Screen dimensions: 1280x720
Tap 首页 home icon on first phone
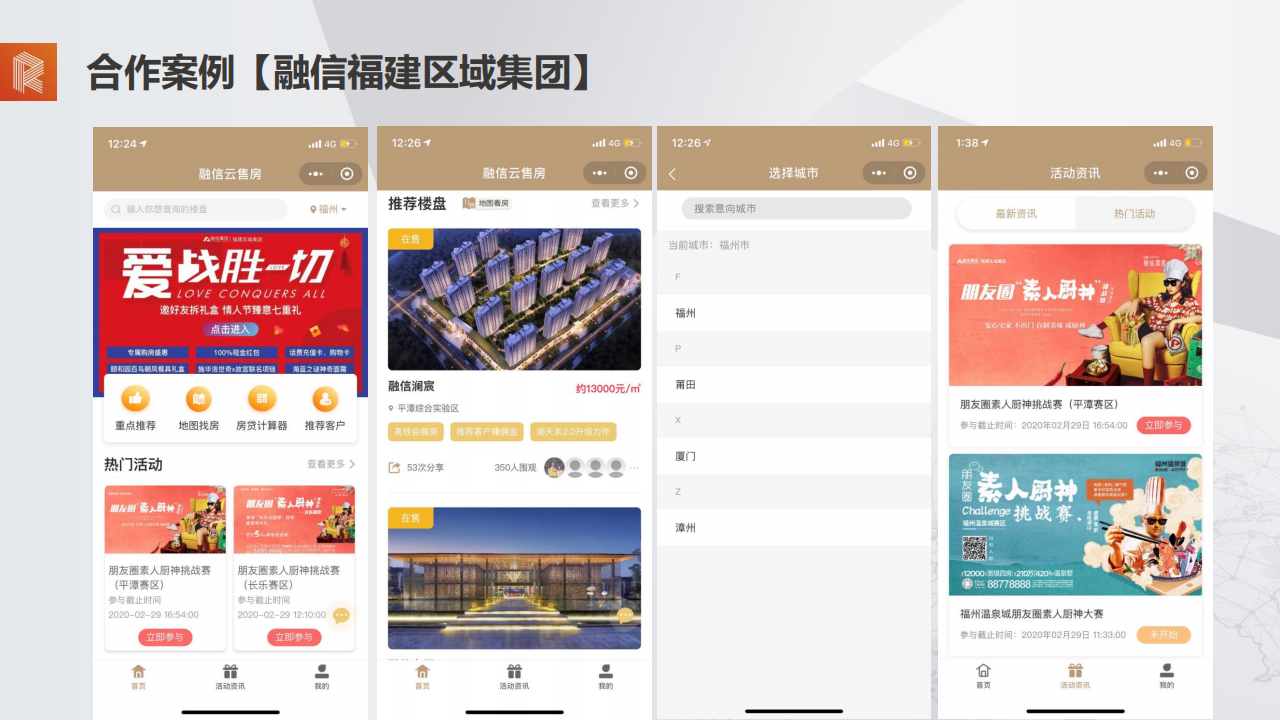(138, 672)
